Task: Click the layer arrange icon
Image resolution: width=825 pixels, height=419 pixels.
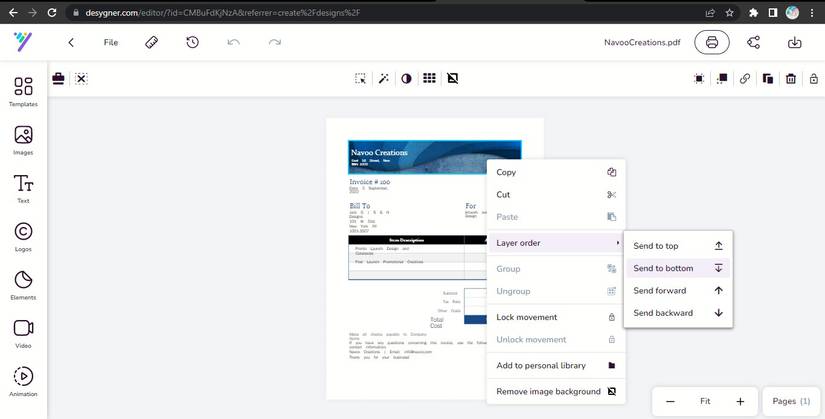Action: pyautogui.click(x=722, y=79)
